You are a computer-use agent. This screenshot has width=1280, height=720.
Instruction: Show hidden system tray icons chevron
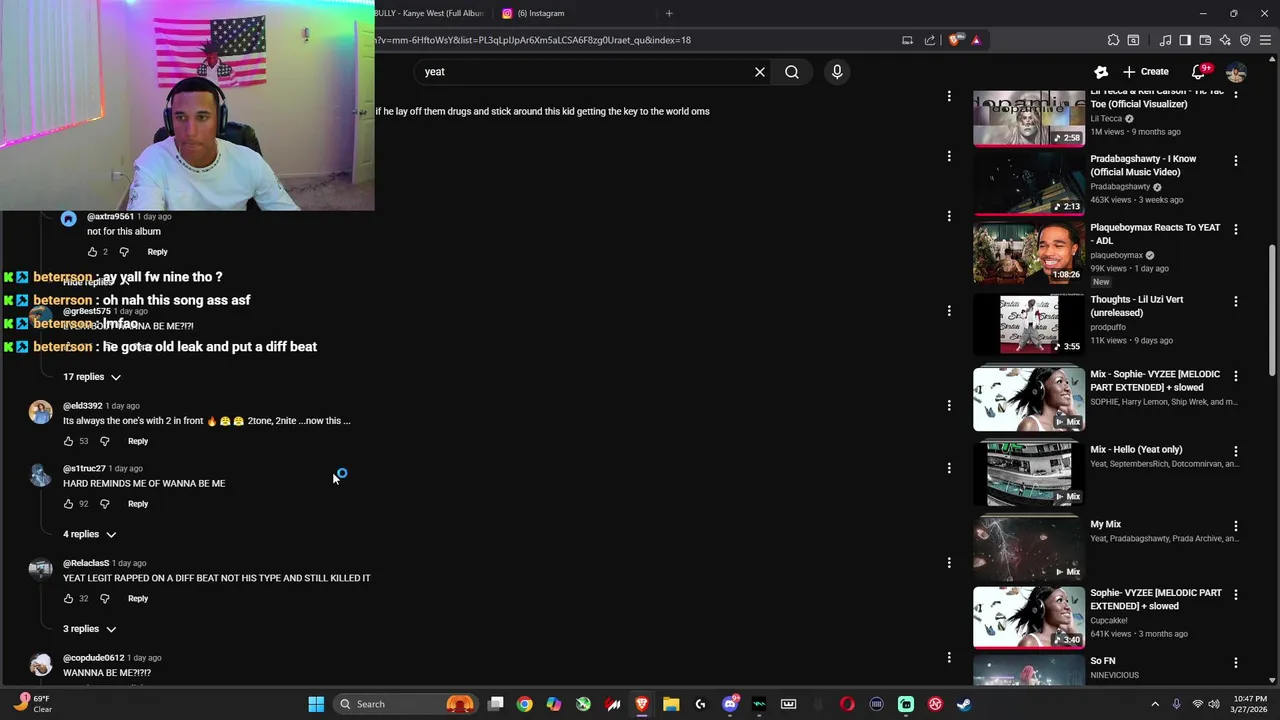pyautogui.click(x=1155, y=704)
